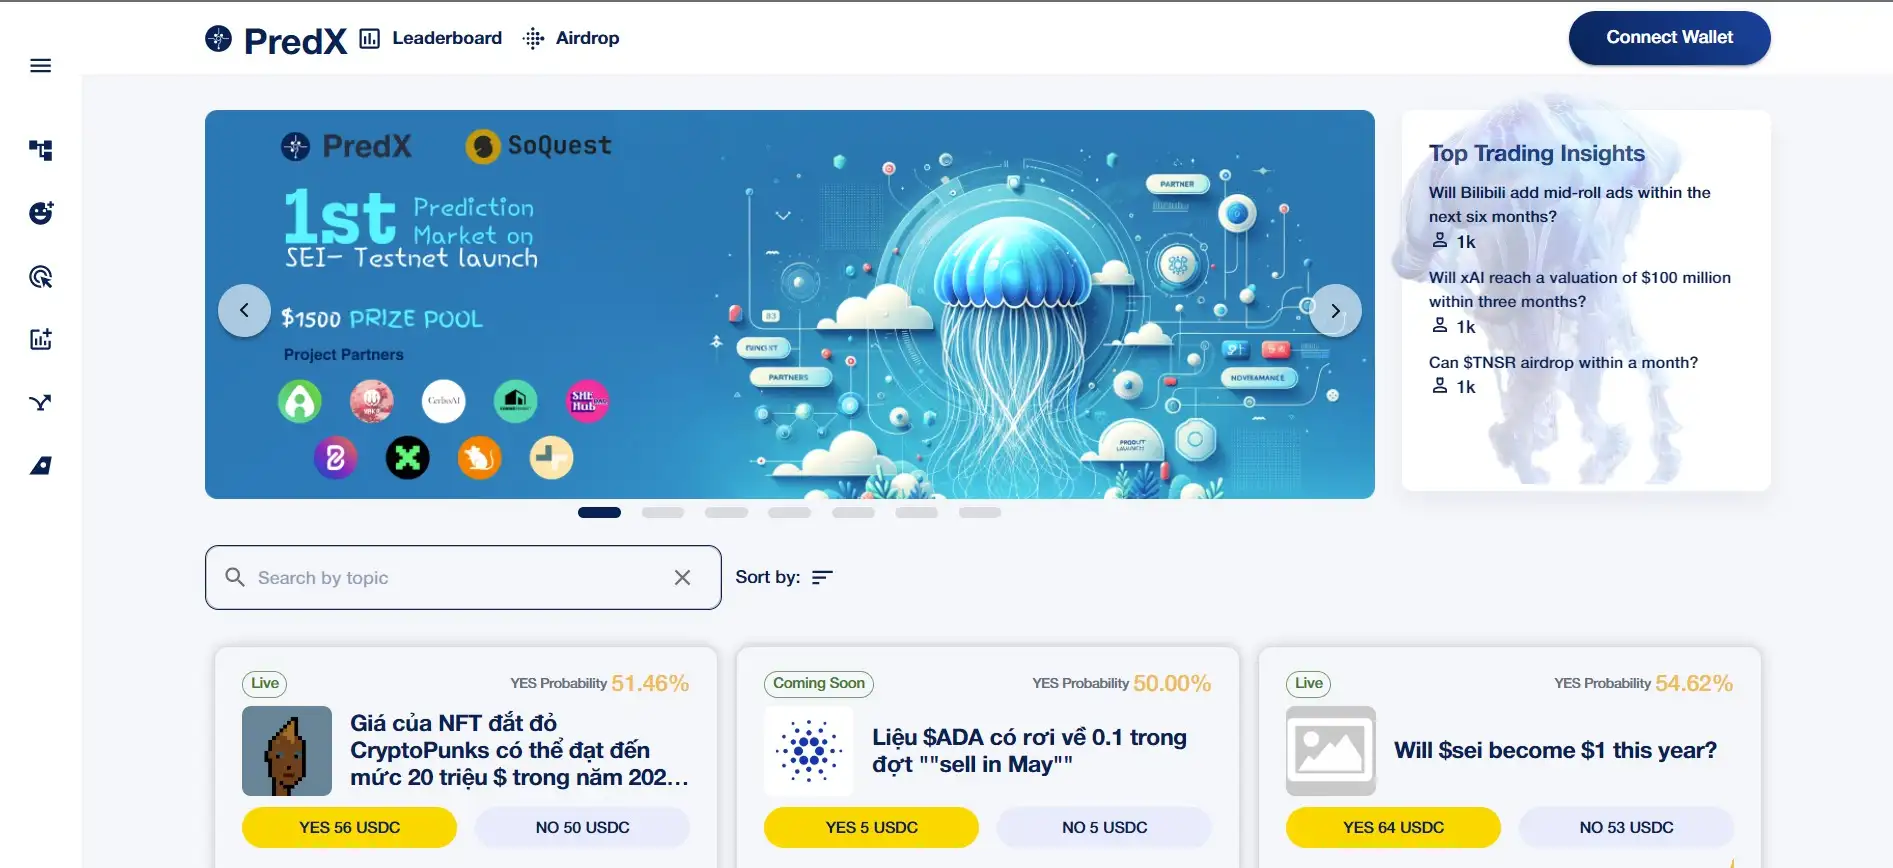Screen dimensions: 1893x868
Task: Click the merge arrows sidebar icon
Action: [x=40, y=403]
